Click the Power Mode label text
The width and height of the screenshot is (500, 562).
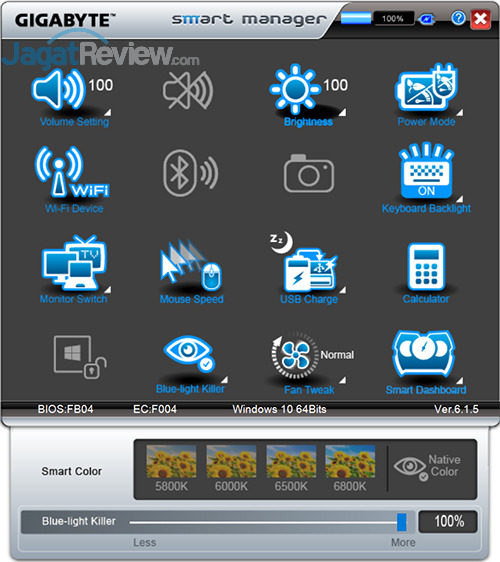(x=426, y=122)
